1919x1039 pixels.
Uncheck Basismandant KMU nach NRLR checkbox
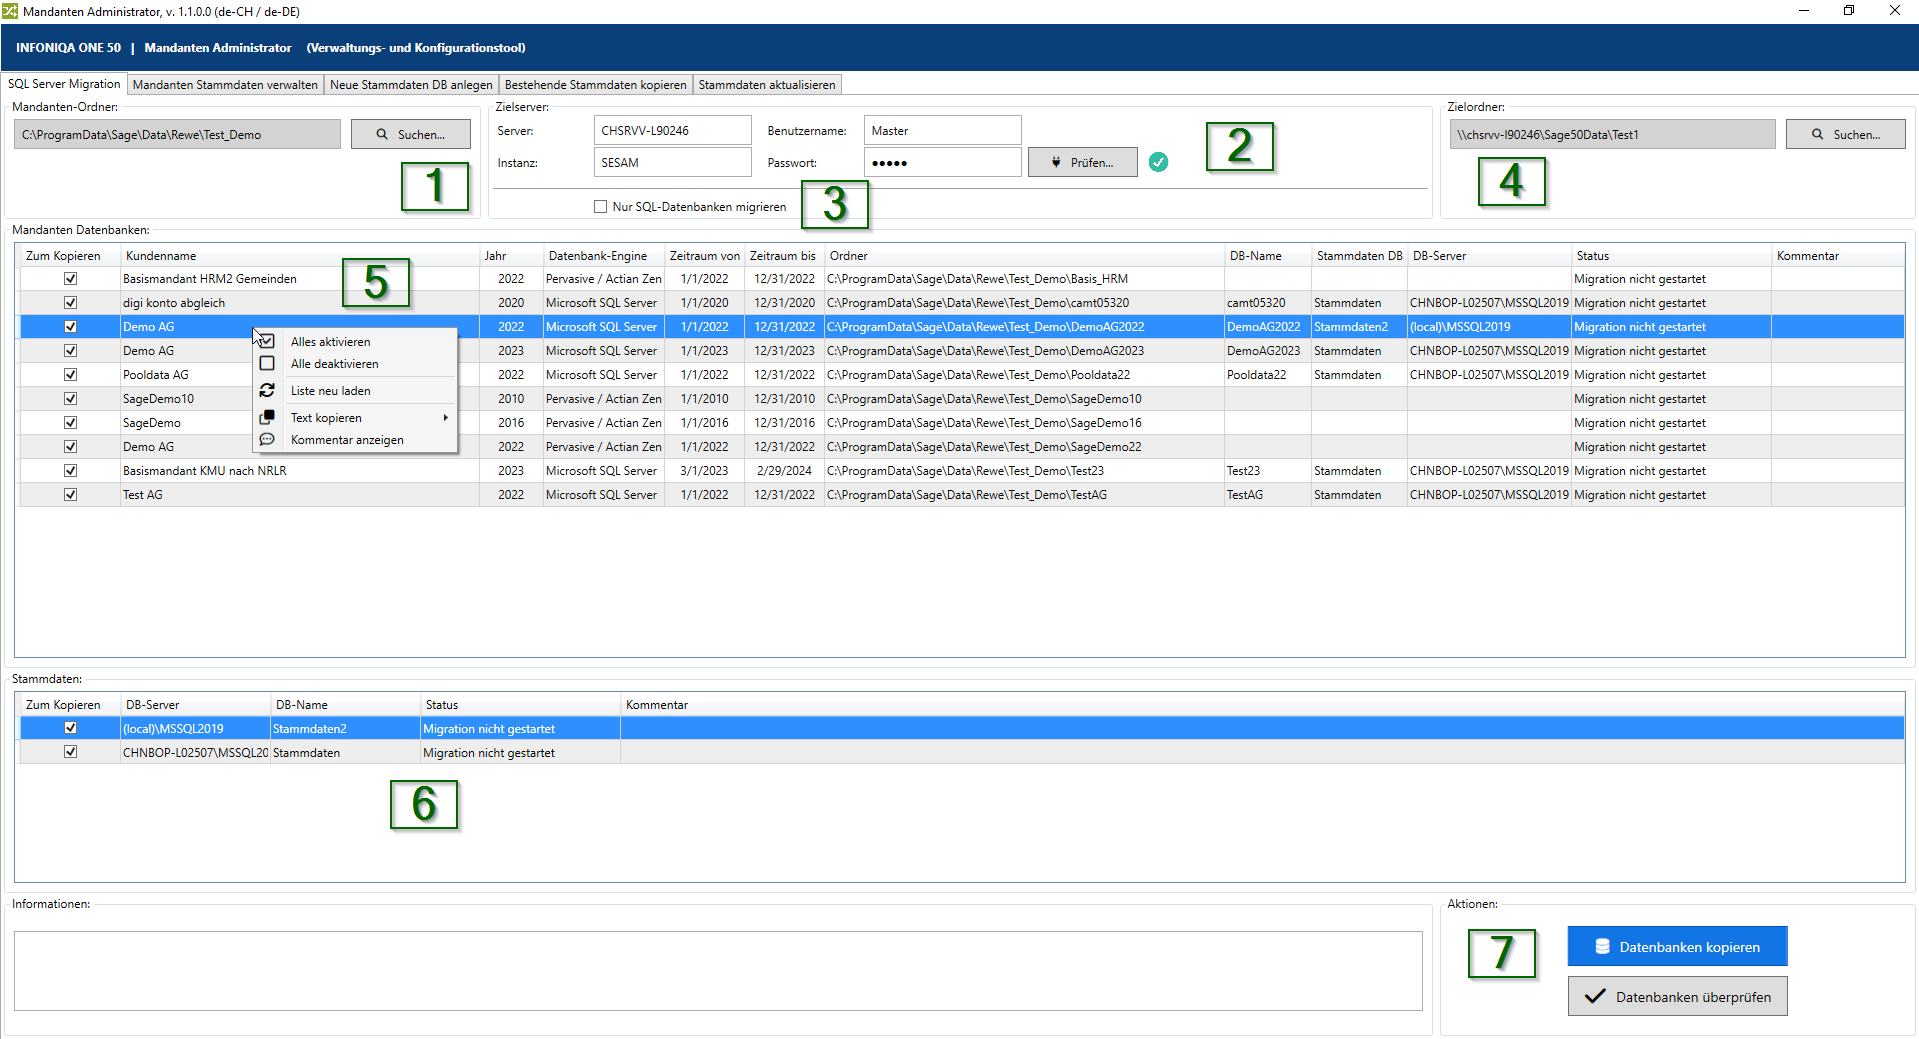[x=70, y=471]
